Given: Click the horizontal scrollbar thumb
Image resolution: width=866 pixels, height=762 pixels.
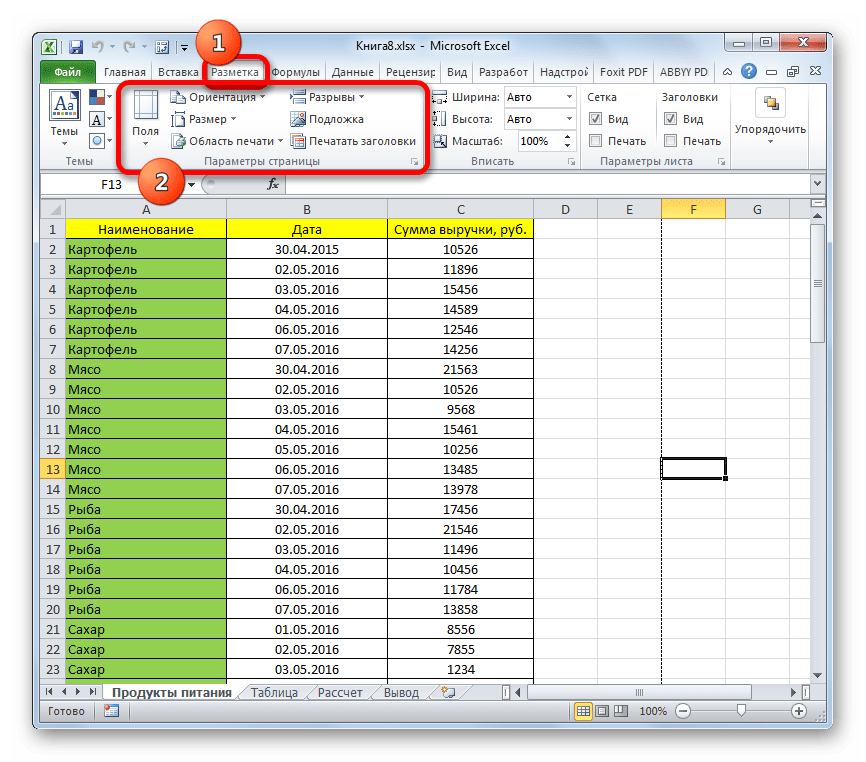Looking at the screenshot, I should pos(639,692).
